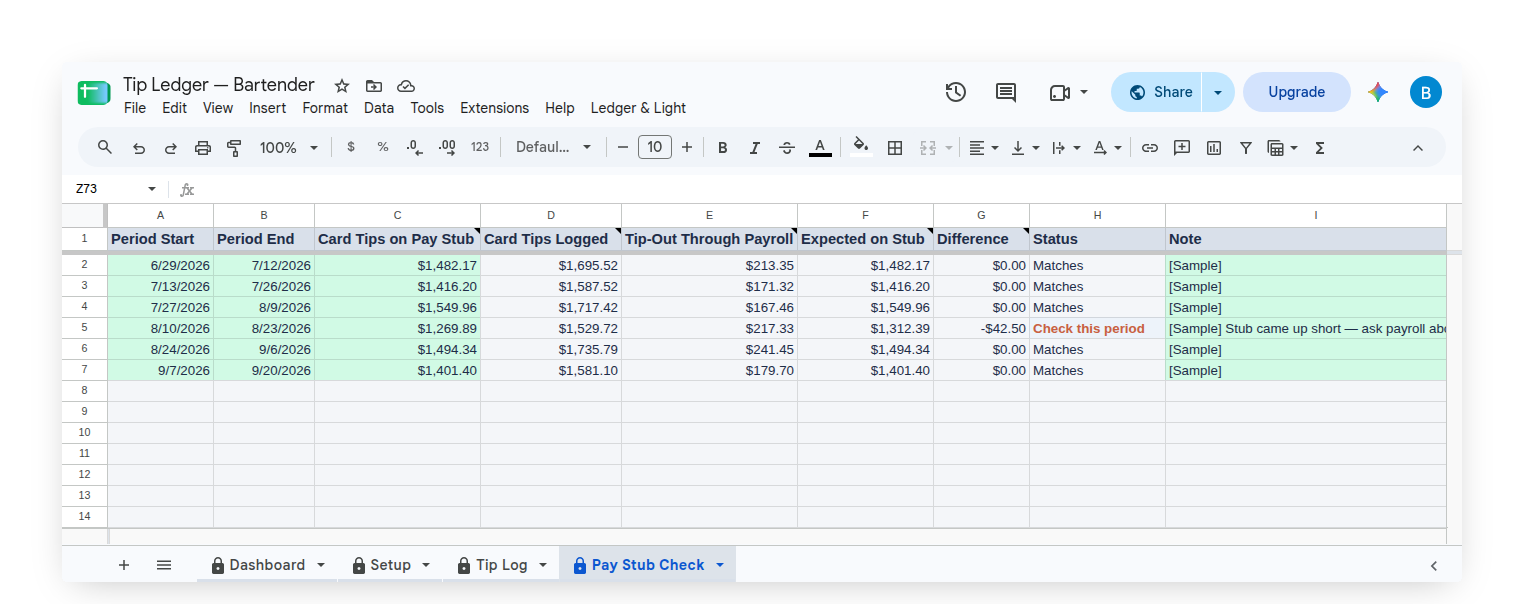
Task: Select the -$42.50 difference cell
Action: point(981,328)
